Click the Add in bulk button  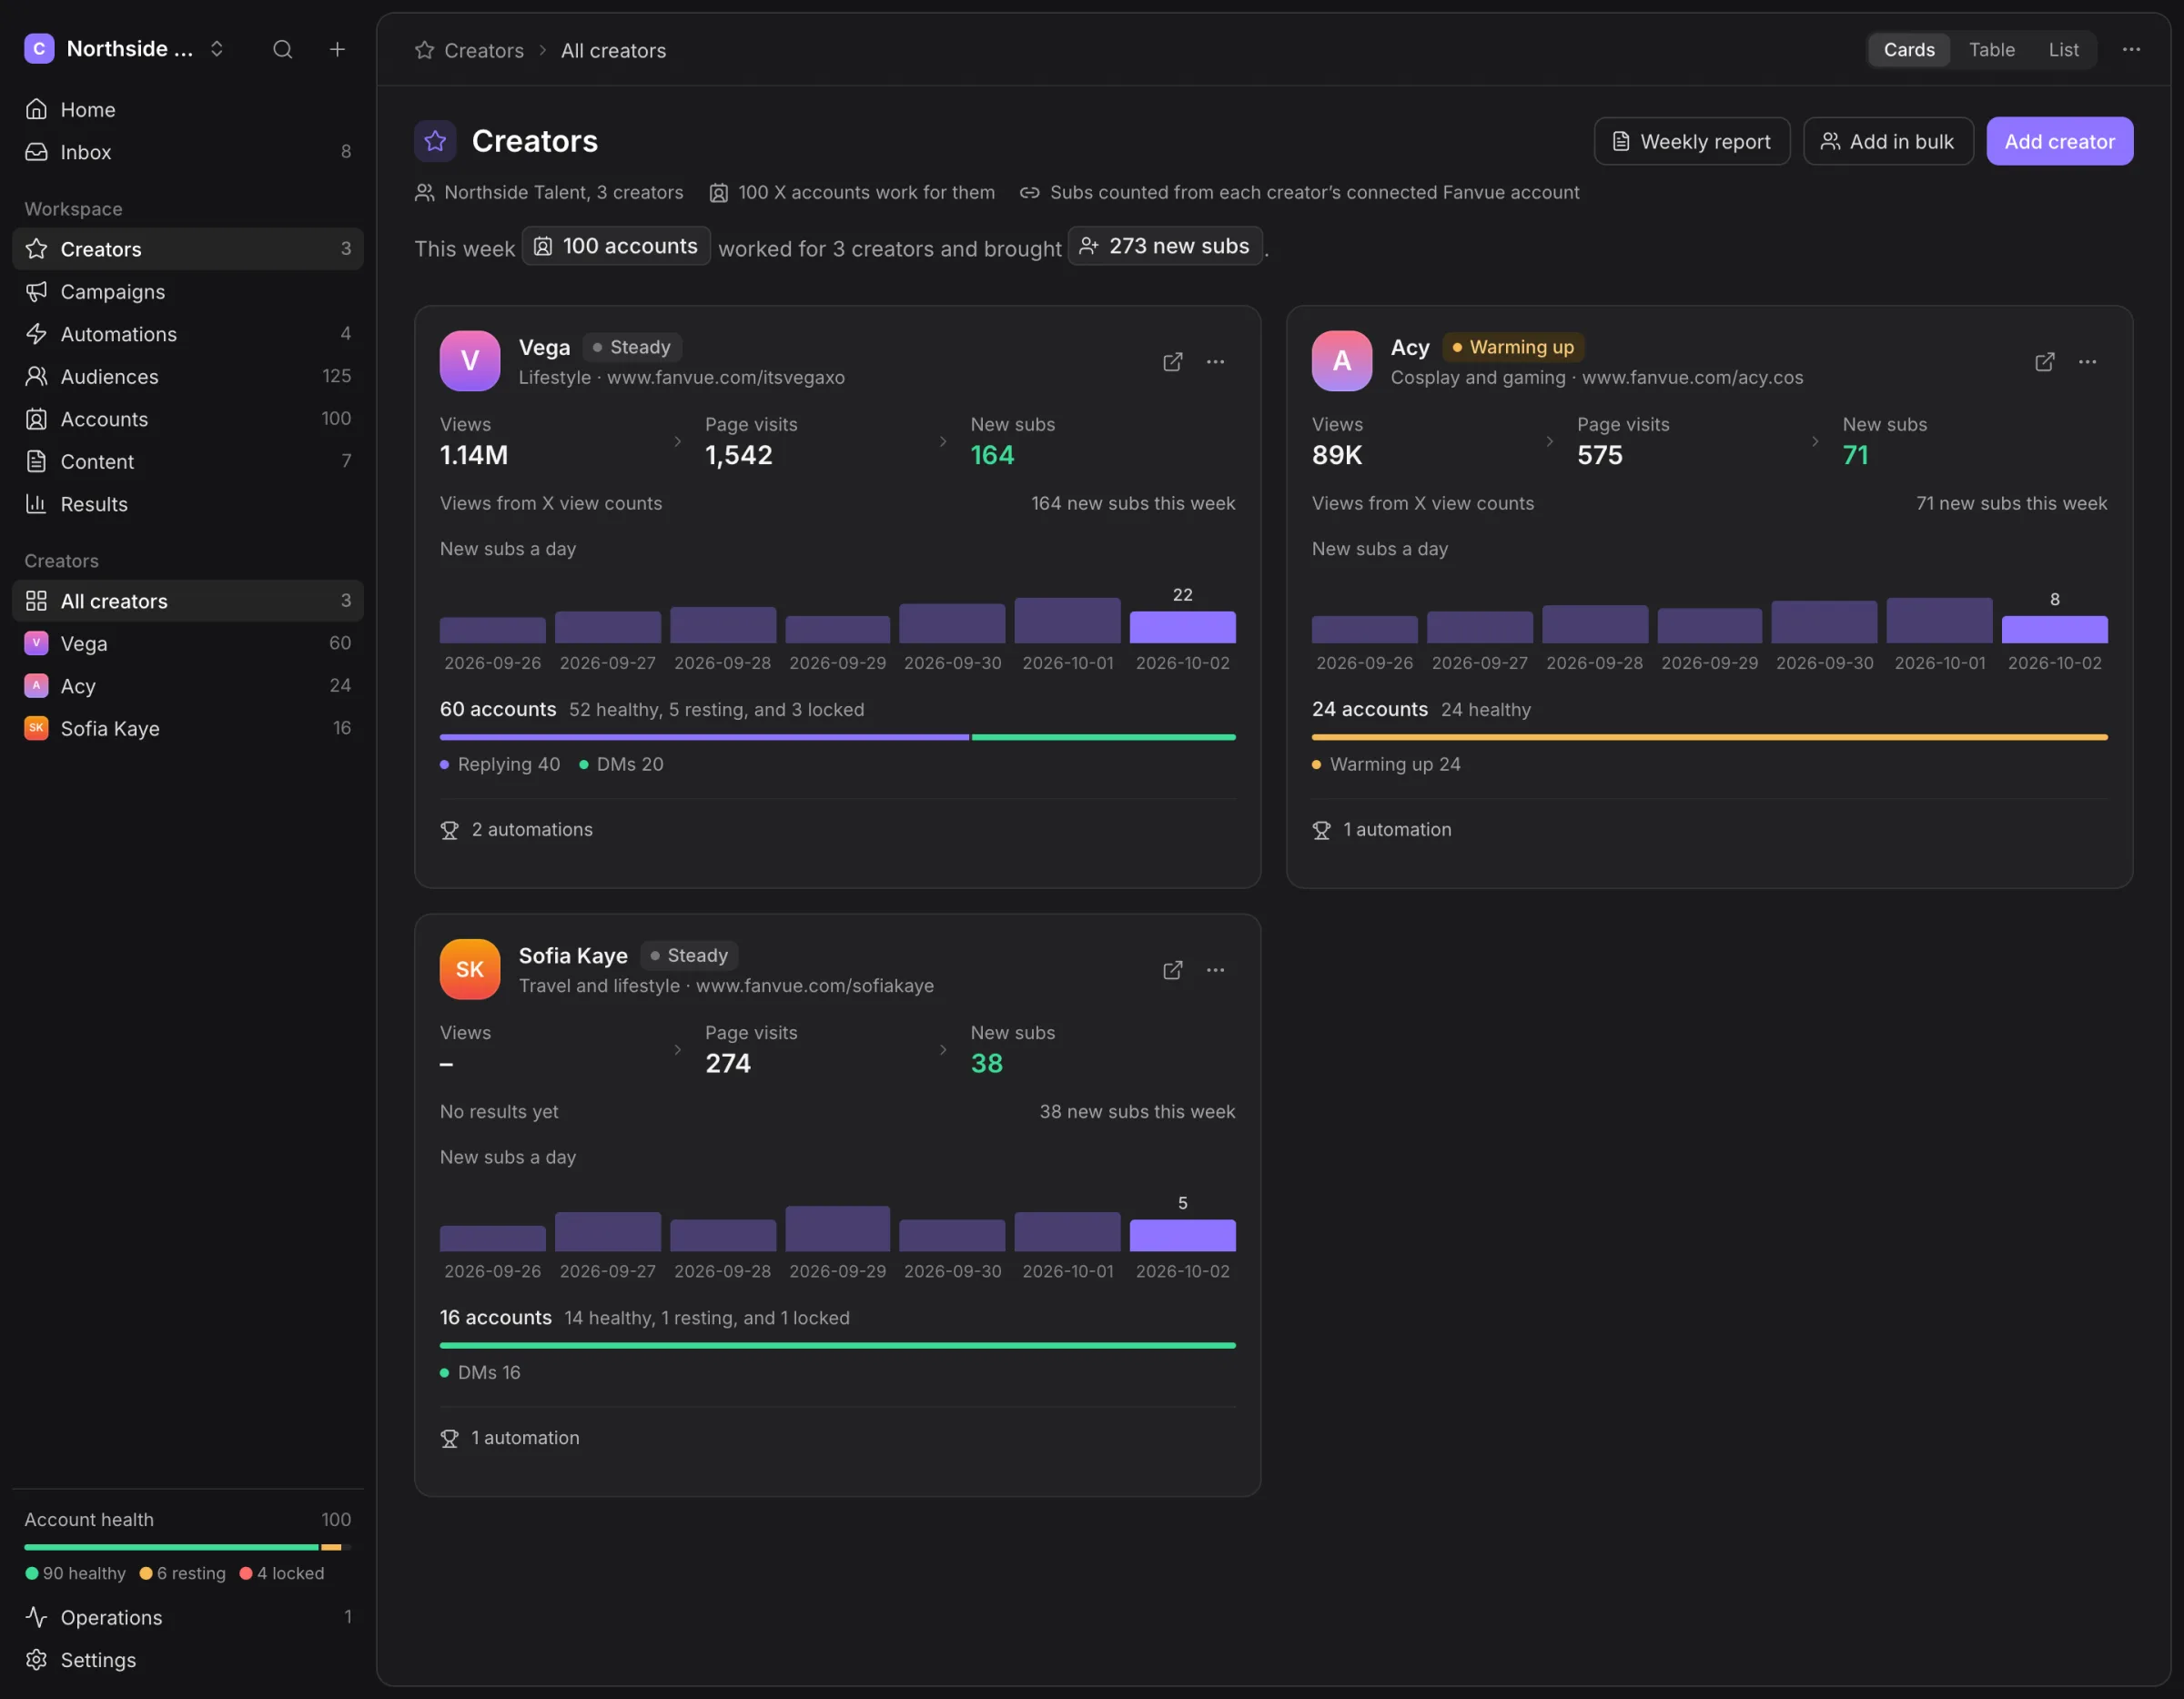(1888, 142)
